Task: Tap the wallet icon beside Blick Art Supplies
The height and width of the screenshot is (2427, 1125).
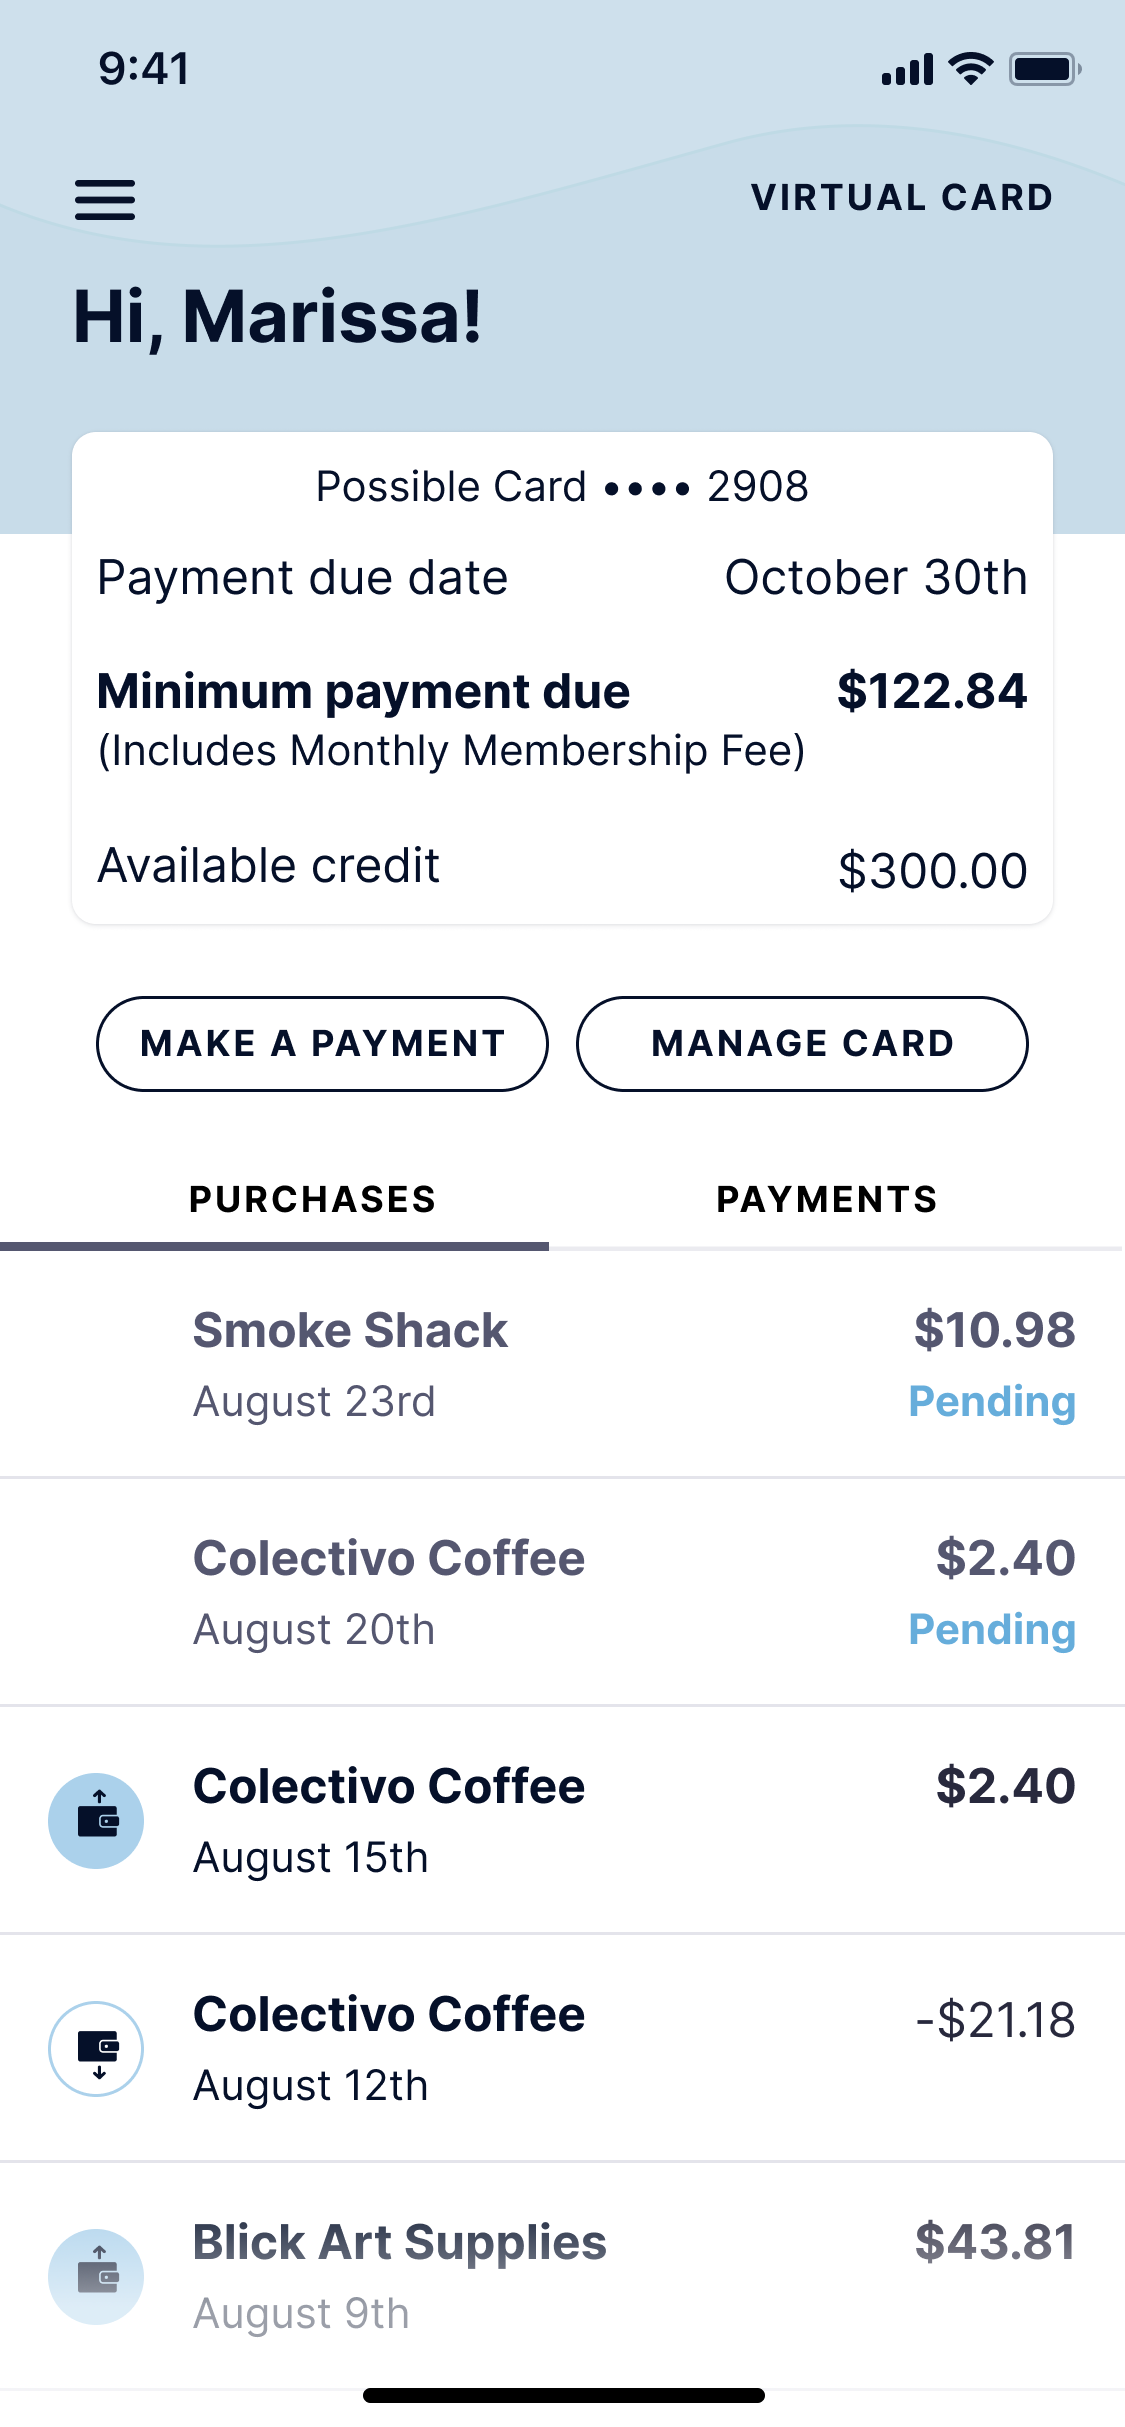Action: pyautogui.click(x=96, y=2276)
